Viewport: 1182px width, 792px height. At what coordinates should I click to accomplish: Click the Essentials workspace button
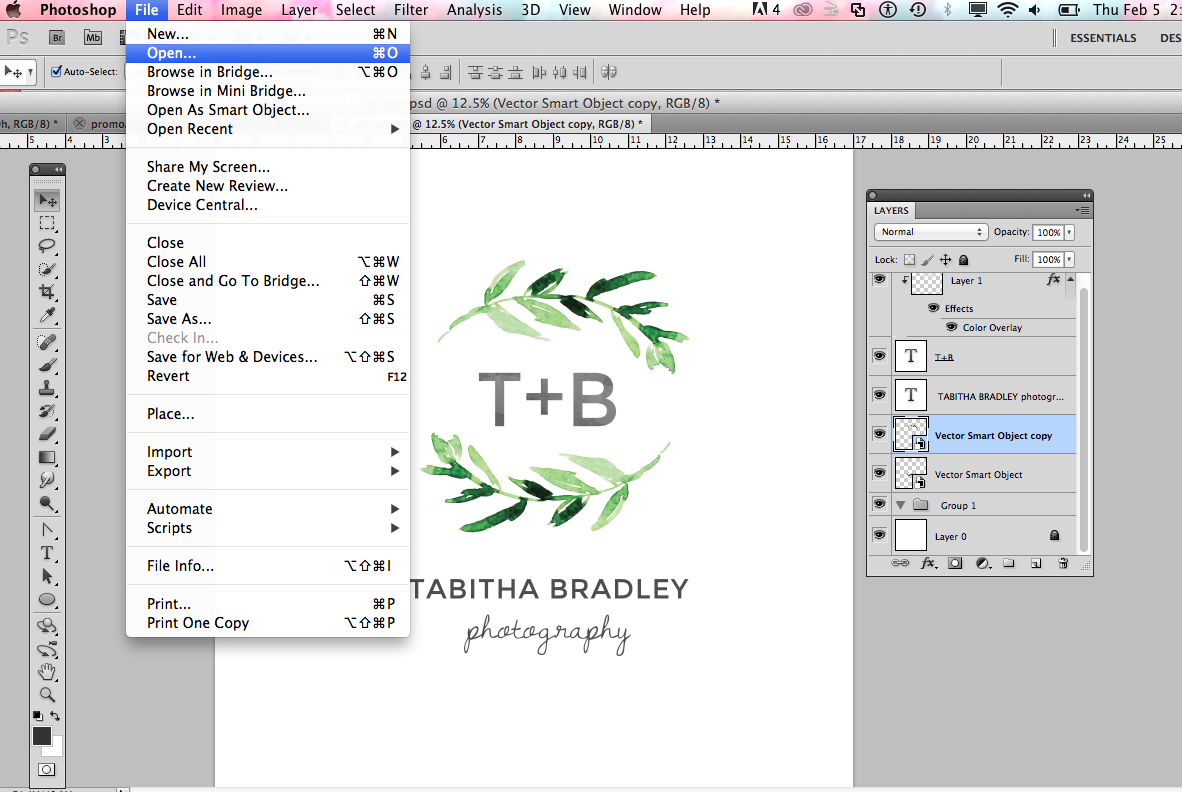click(1103, 38)
